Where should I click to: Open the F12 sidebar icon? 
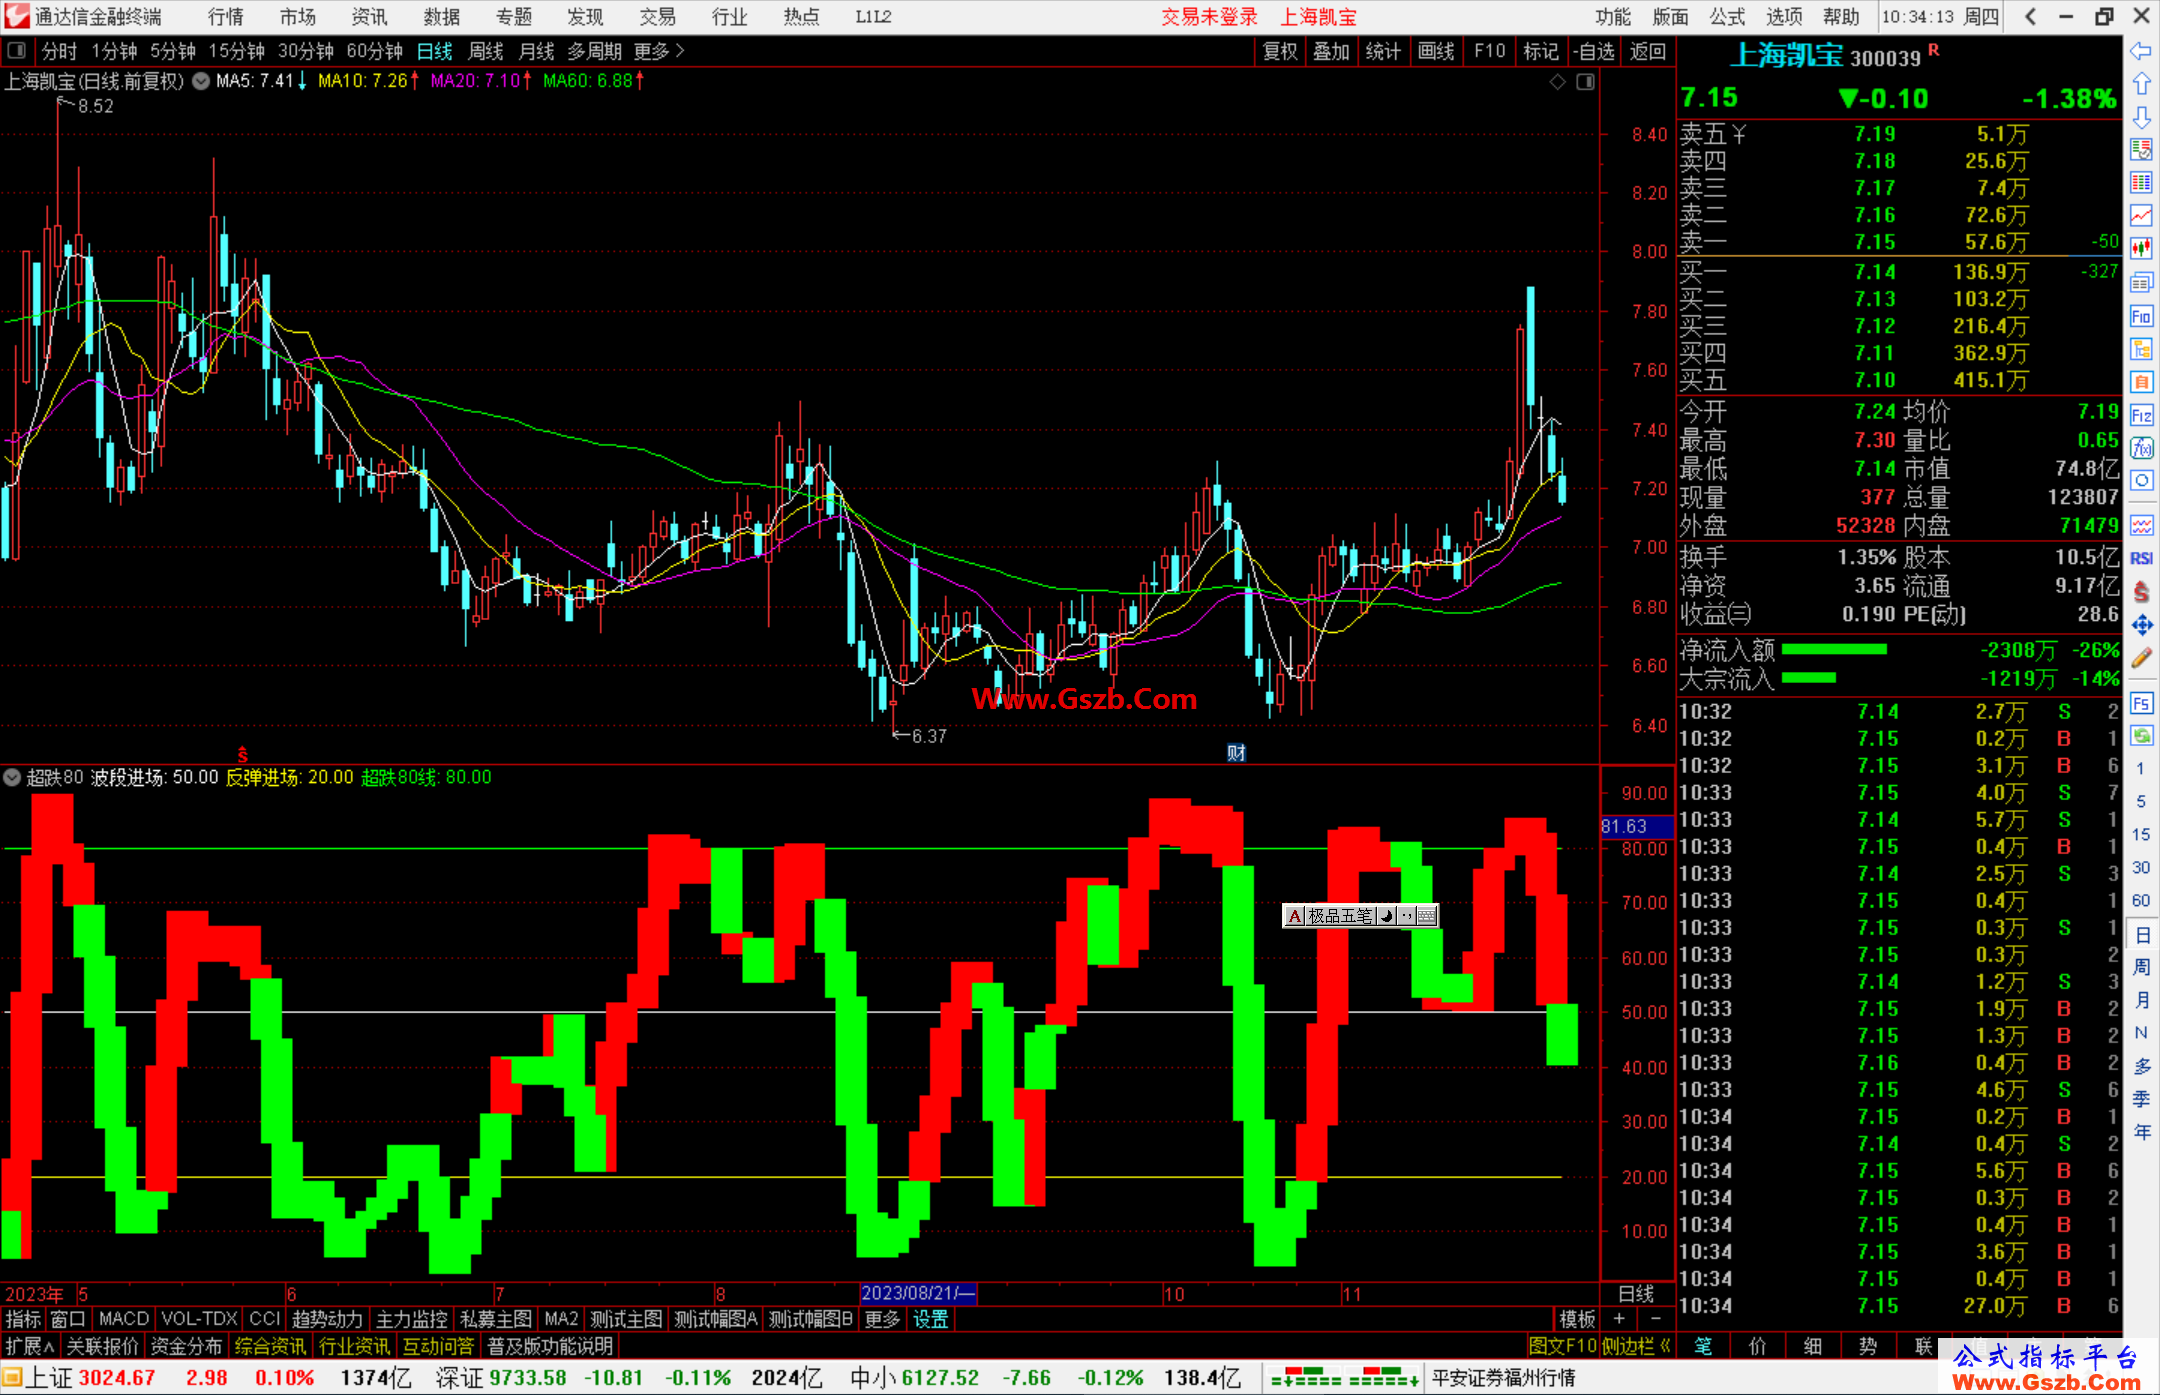coord(2141,416)
